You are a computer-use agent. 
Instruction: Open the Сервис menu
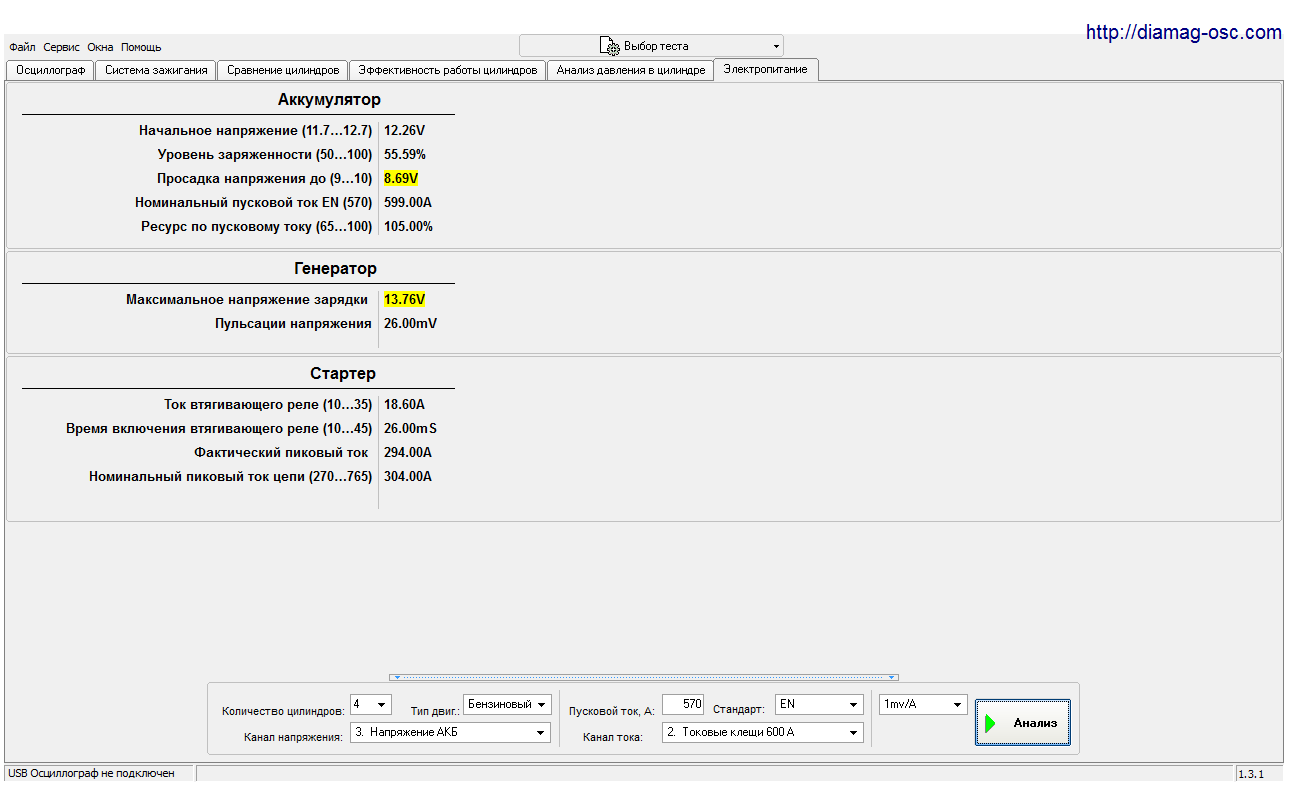62,47
